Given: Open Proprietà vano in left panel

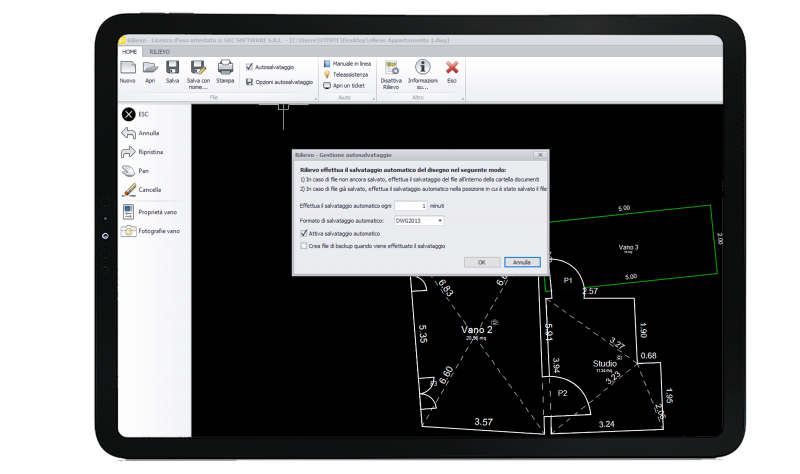Looking at the screenshot, I should [150, 212].
